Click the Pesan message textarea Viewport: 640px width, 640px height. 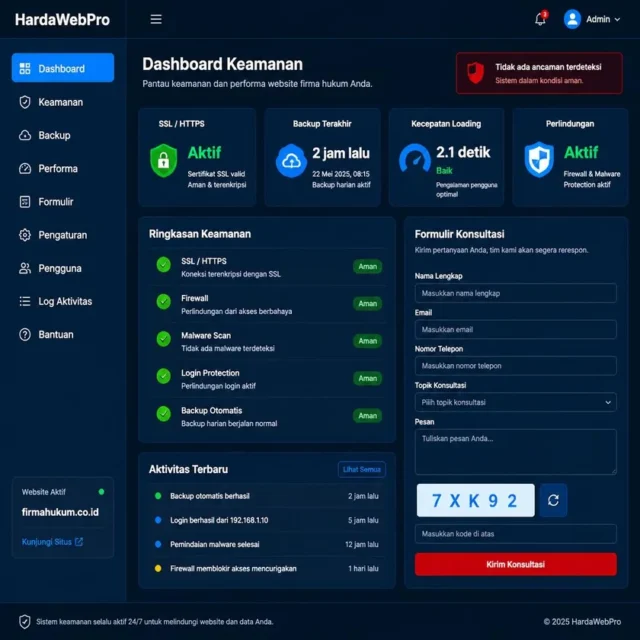(x=516, y=452)
